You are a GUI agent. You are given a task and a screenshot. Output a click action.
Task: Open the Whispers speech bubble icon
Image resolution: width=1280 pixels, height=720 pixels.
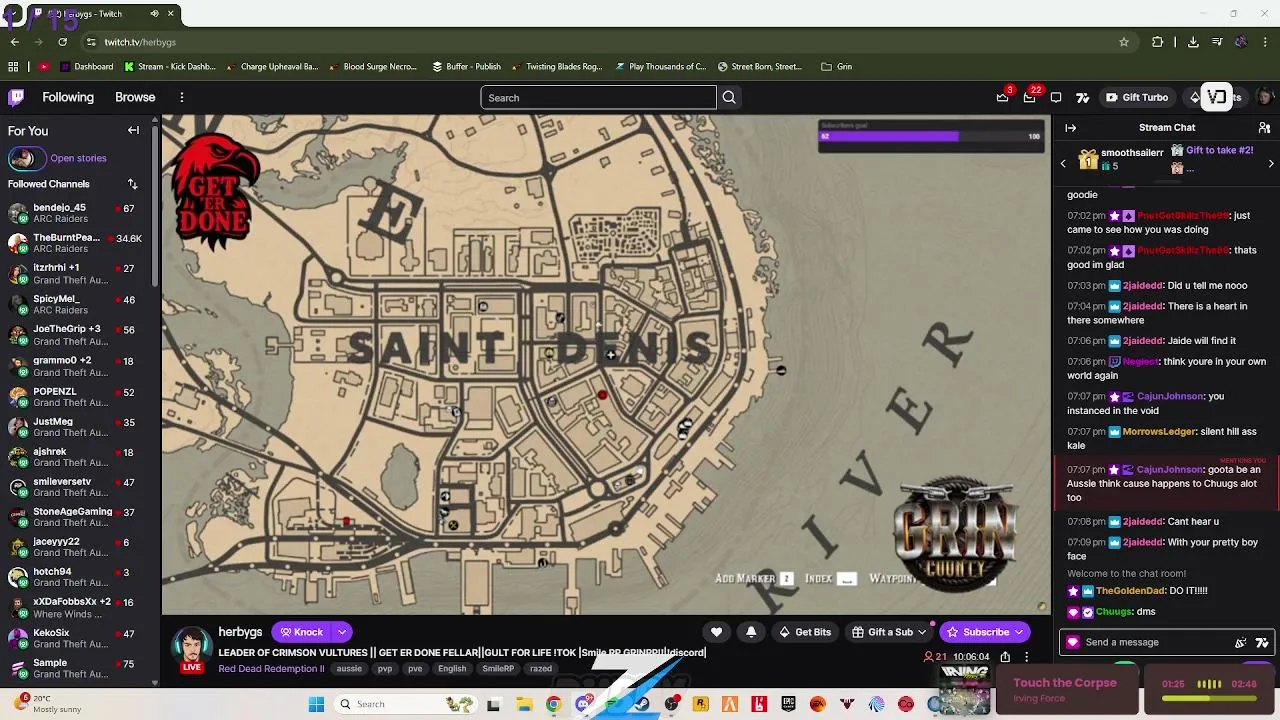(1056, 97)
